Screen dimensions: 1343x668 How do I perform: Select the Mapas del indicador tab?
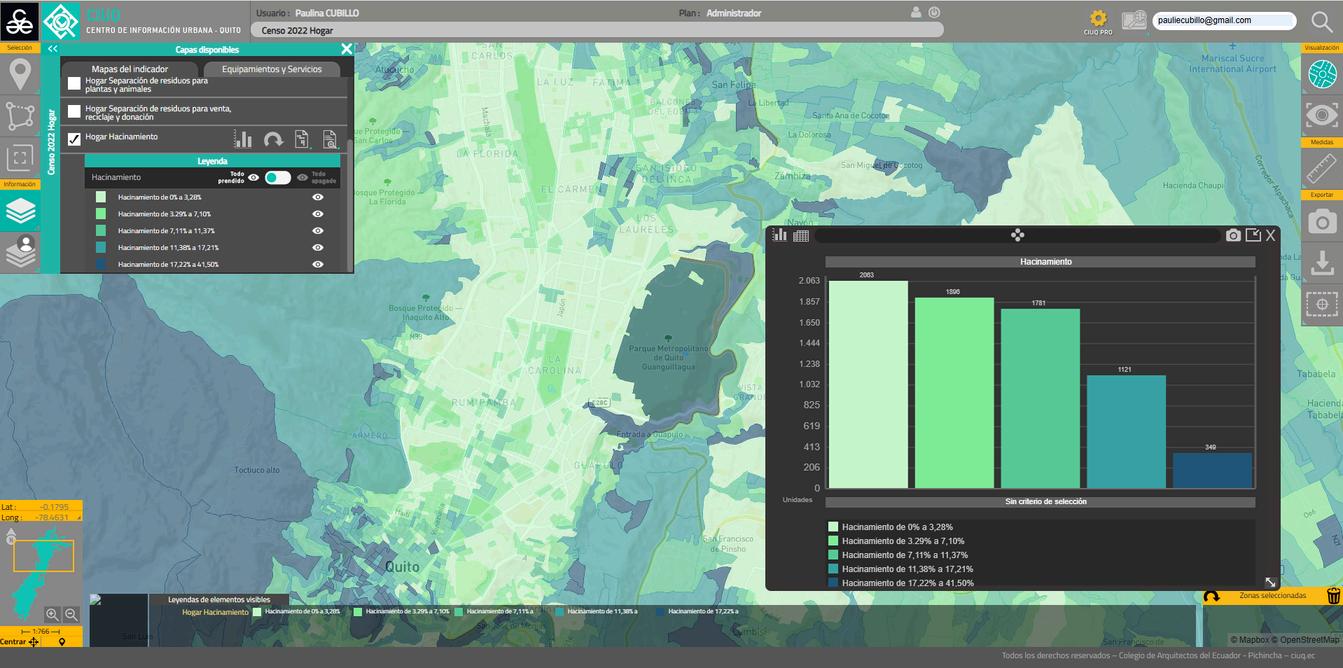click(x=130, y=69)
